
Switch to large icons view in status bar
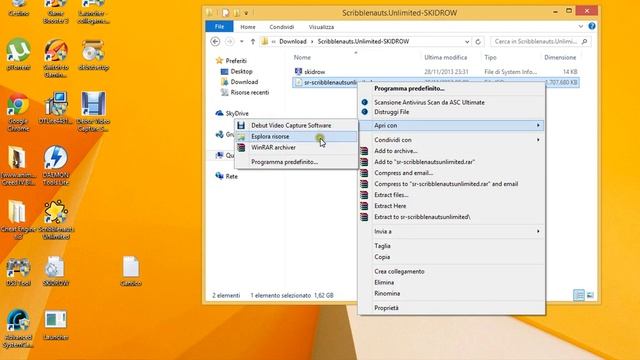point(590,295)
